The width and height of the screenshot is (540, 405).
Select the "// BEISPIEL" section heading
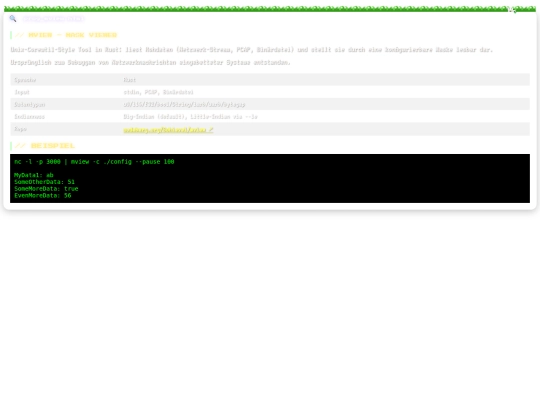[x=45, y=146]
